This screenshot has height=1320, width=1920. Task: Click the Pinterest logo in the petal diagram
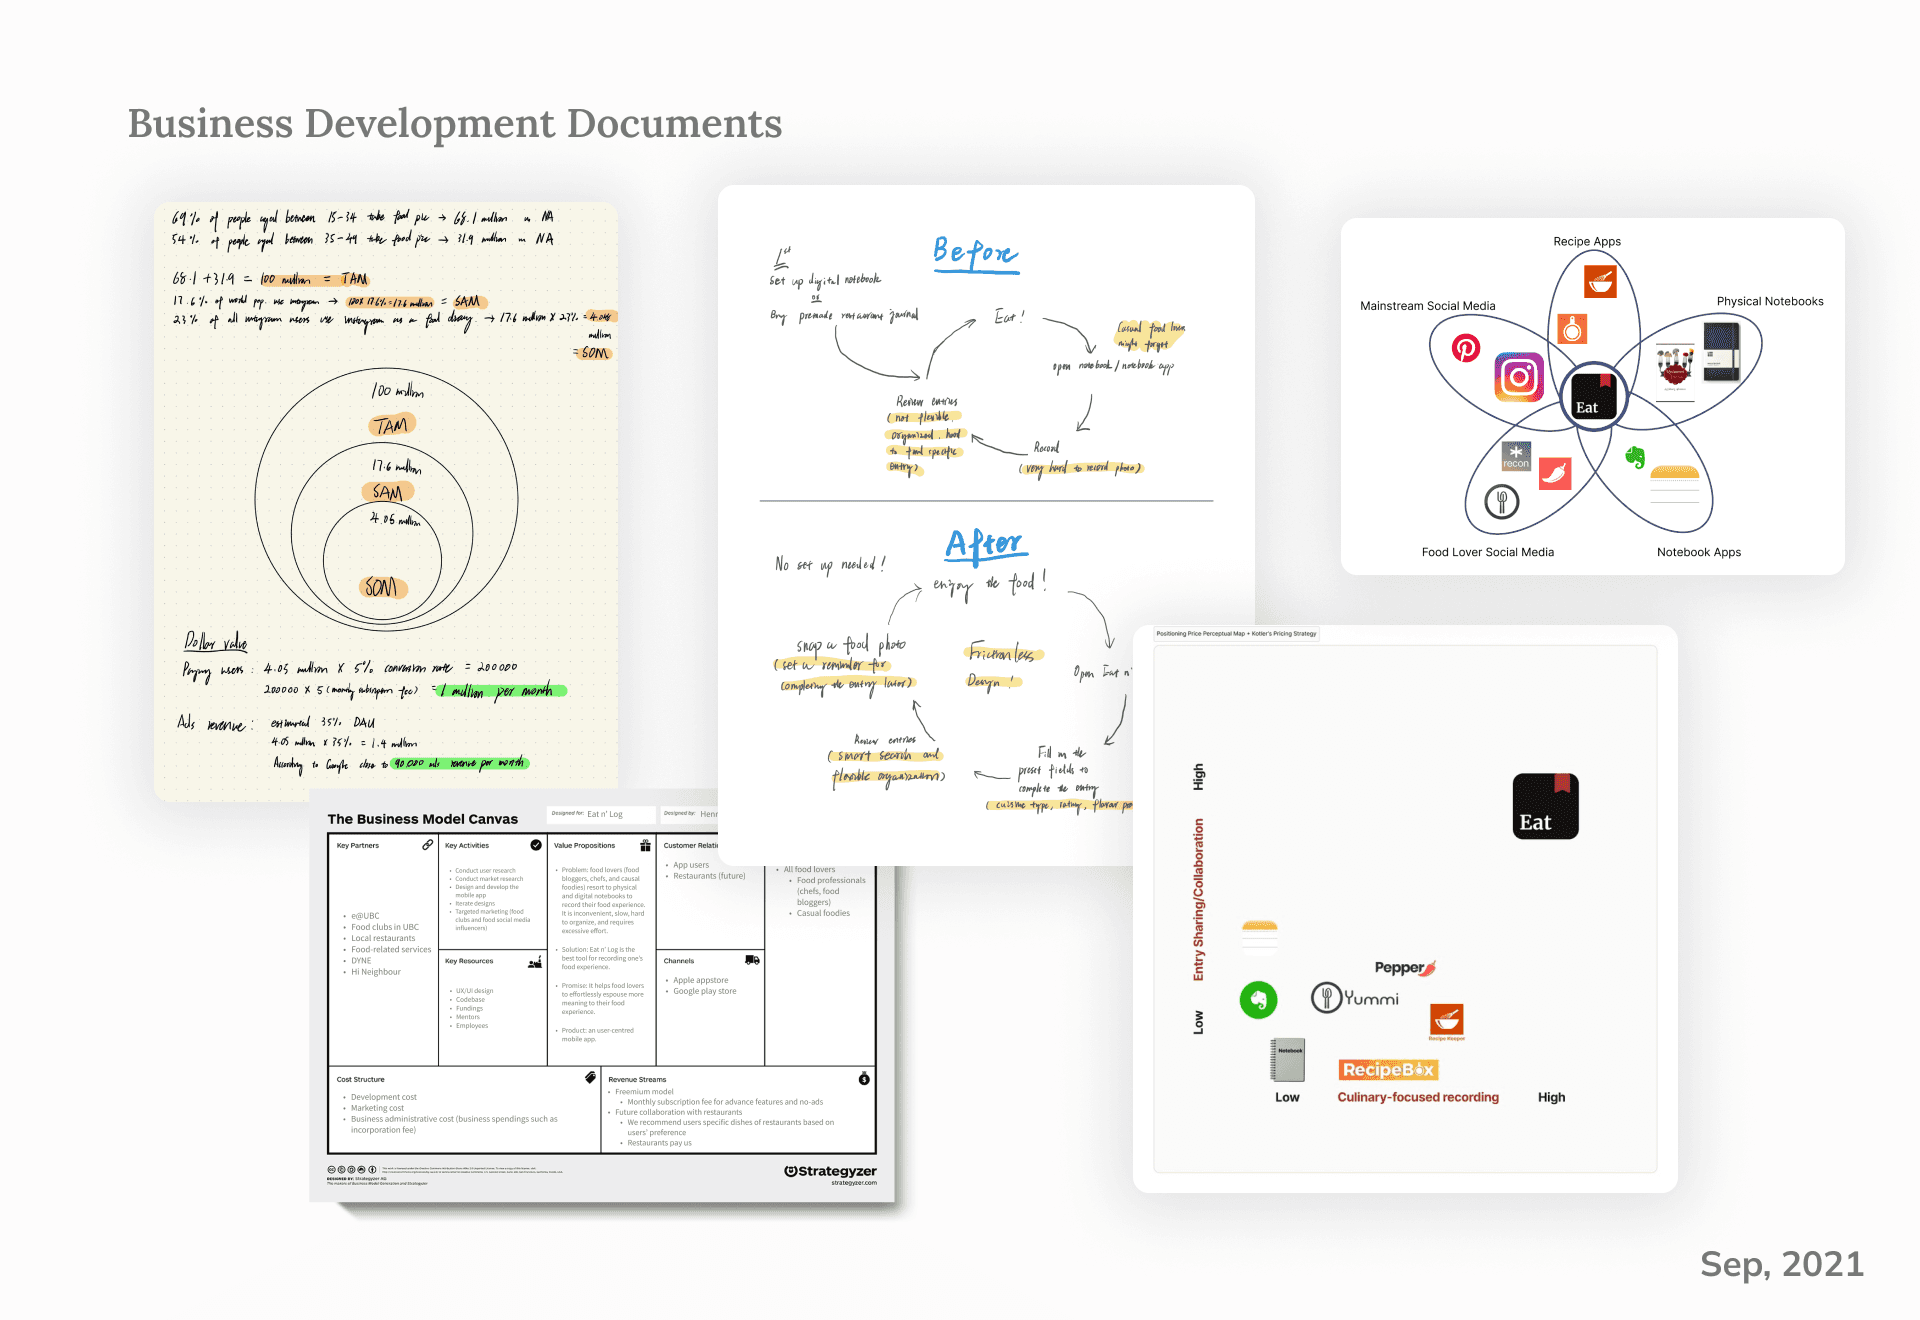(x=1466, y=348)
